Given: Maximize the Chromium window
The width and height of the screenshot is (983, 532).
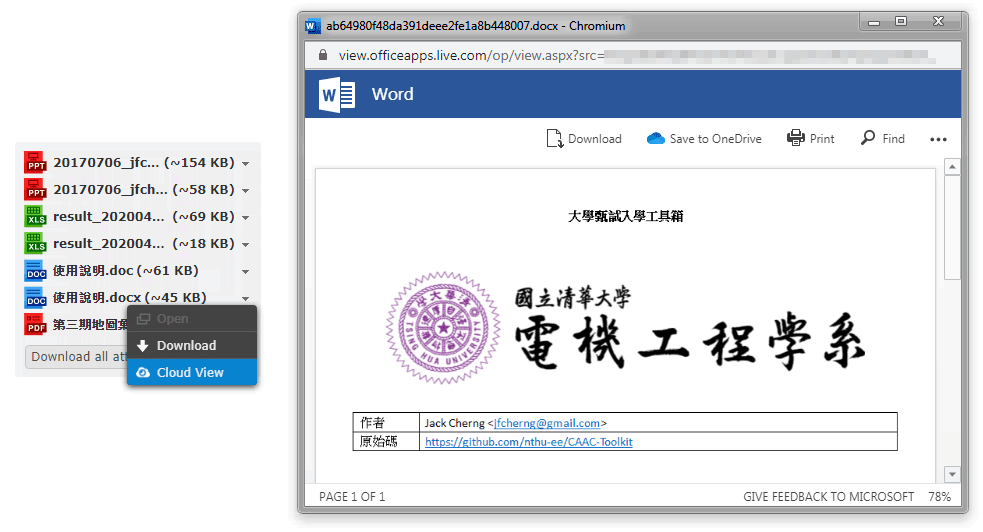Looking at the screenshot, I should click(901, 22).
